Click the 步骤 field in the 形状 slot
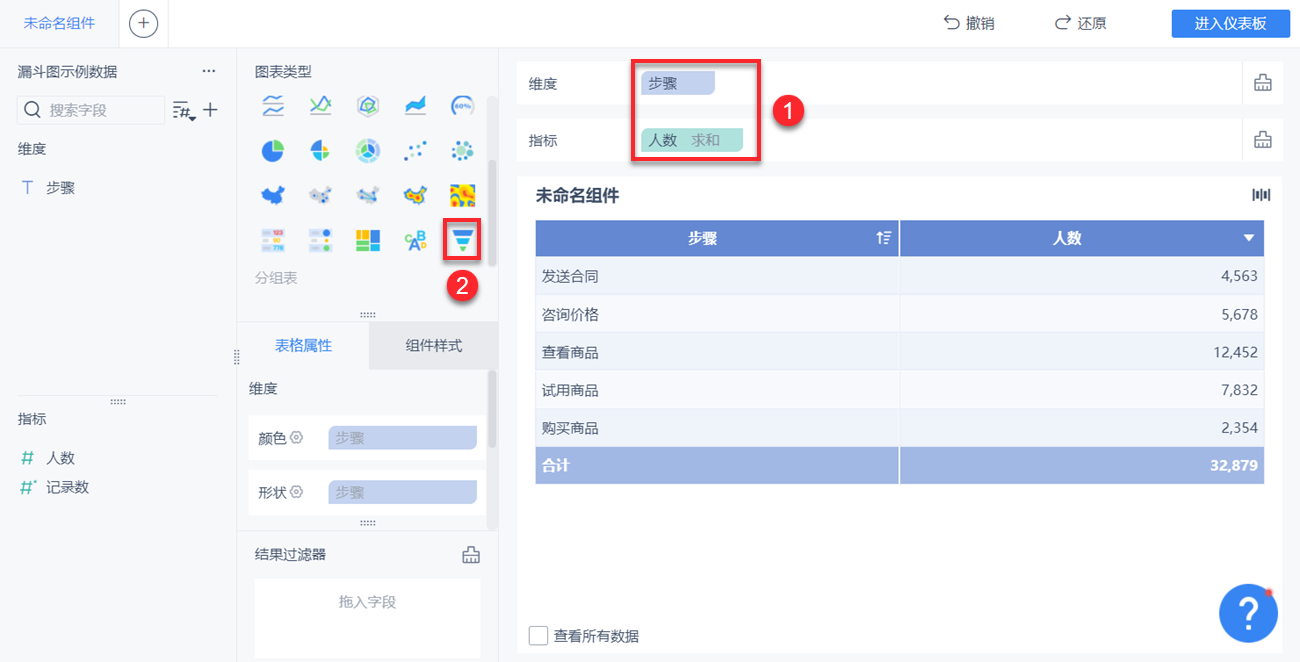The image size is (1300, 662). pyautogui.click(x=402, y=492)
